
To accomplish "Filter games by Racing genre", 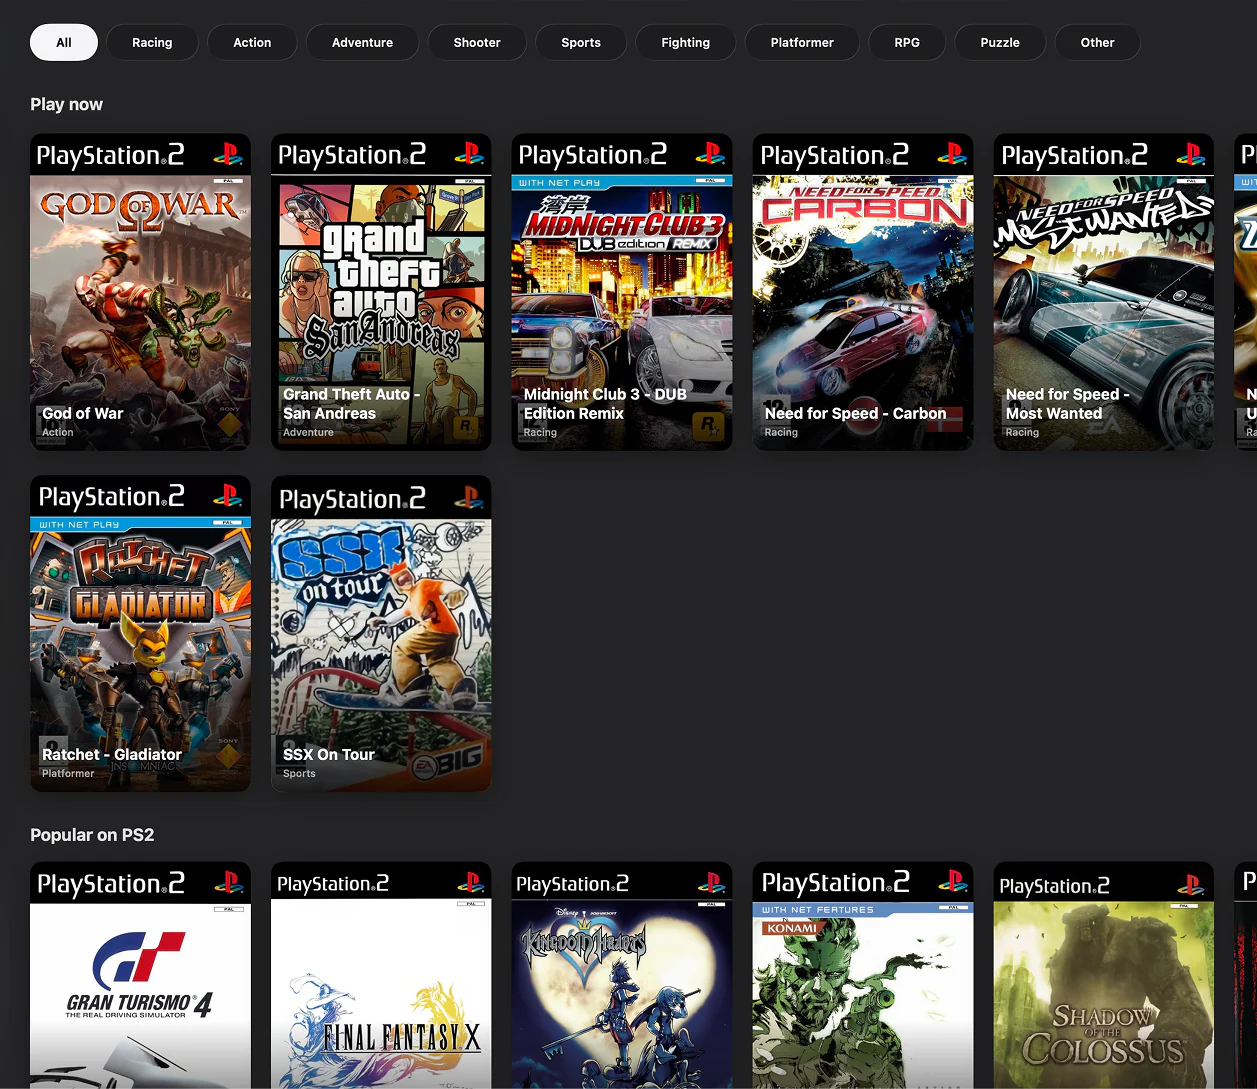I will pos(152,42).
